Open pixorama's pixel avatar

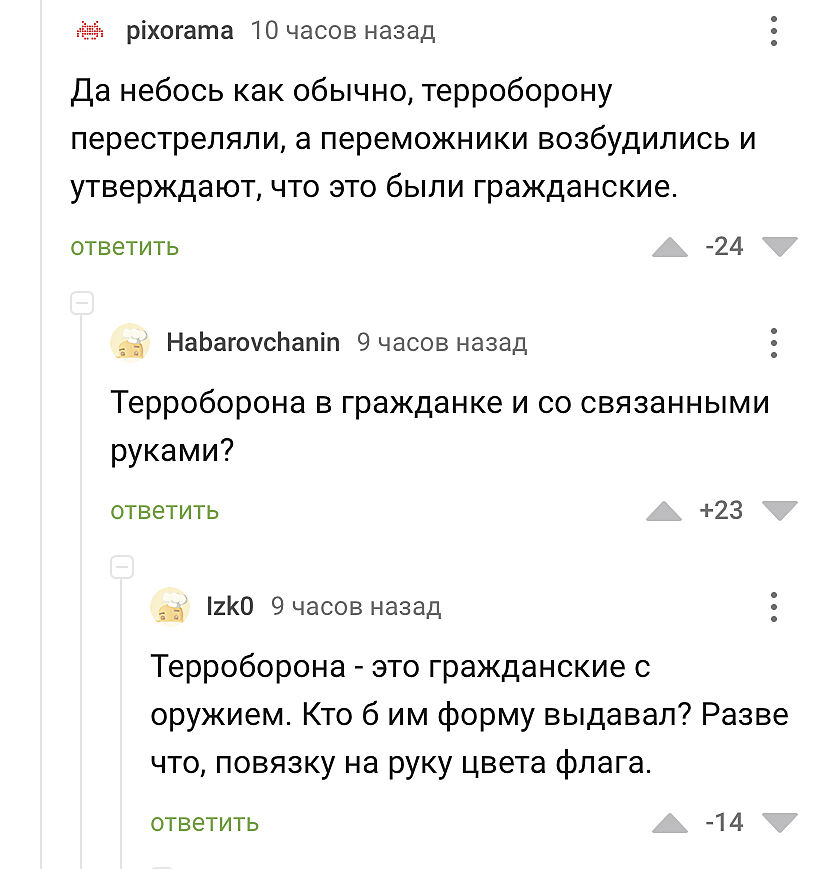point(91,31)
